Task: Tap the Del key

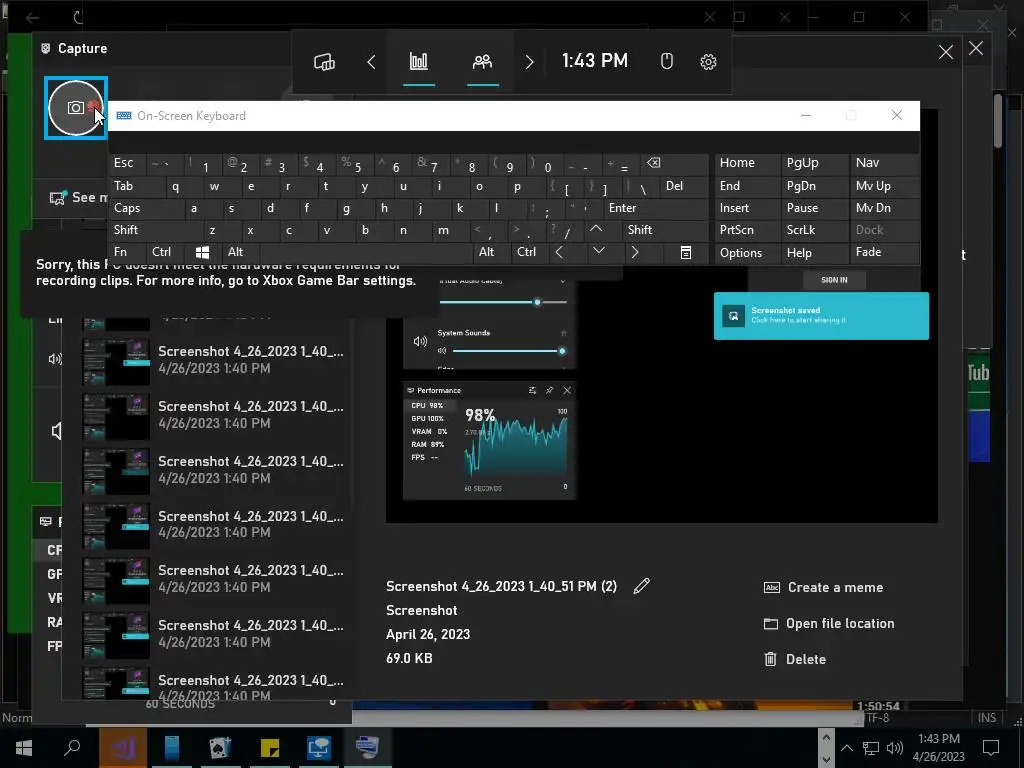Action: [x=684, y=186]
